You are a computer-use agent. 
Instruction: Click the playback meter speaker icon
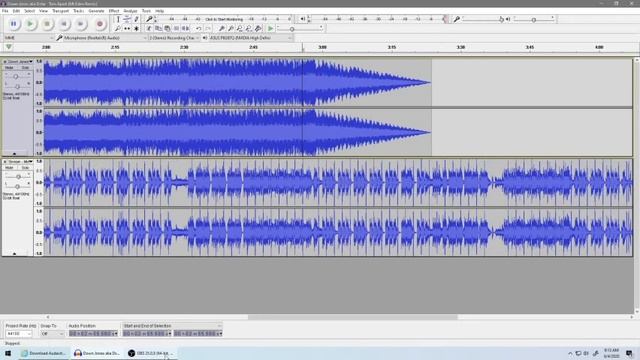[303, 19]
